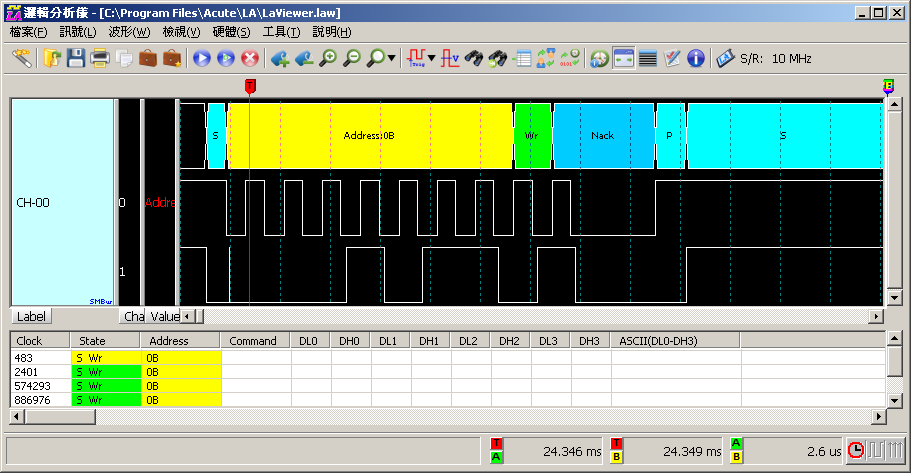Click the Label column button

coord(31,316)
